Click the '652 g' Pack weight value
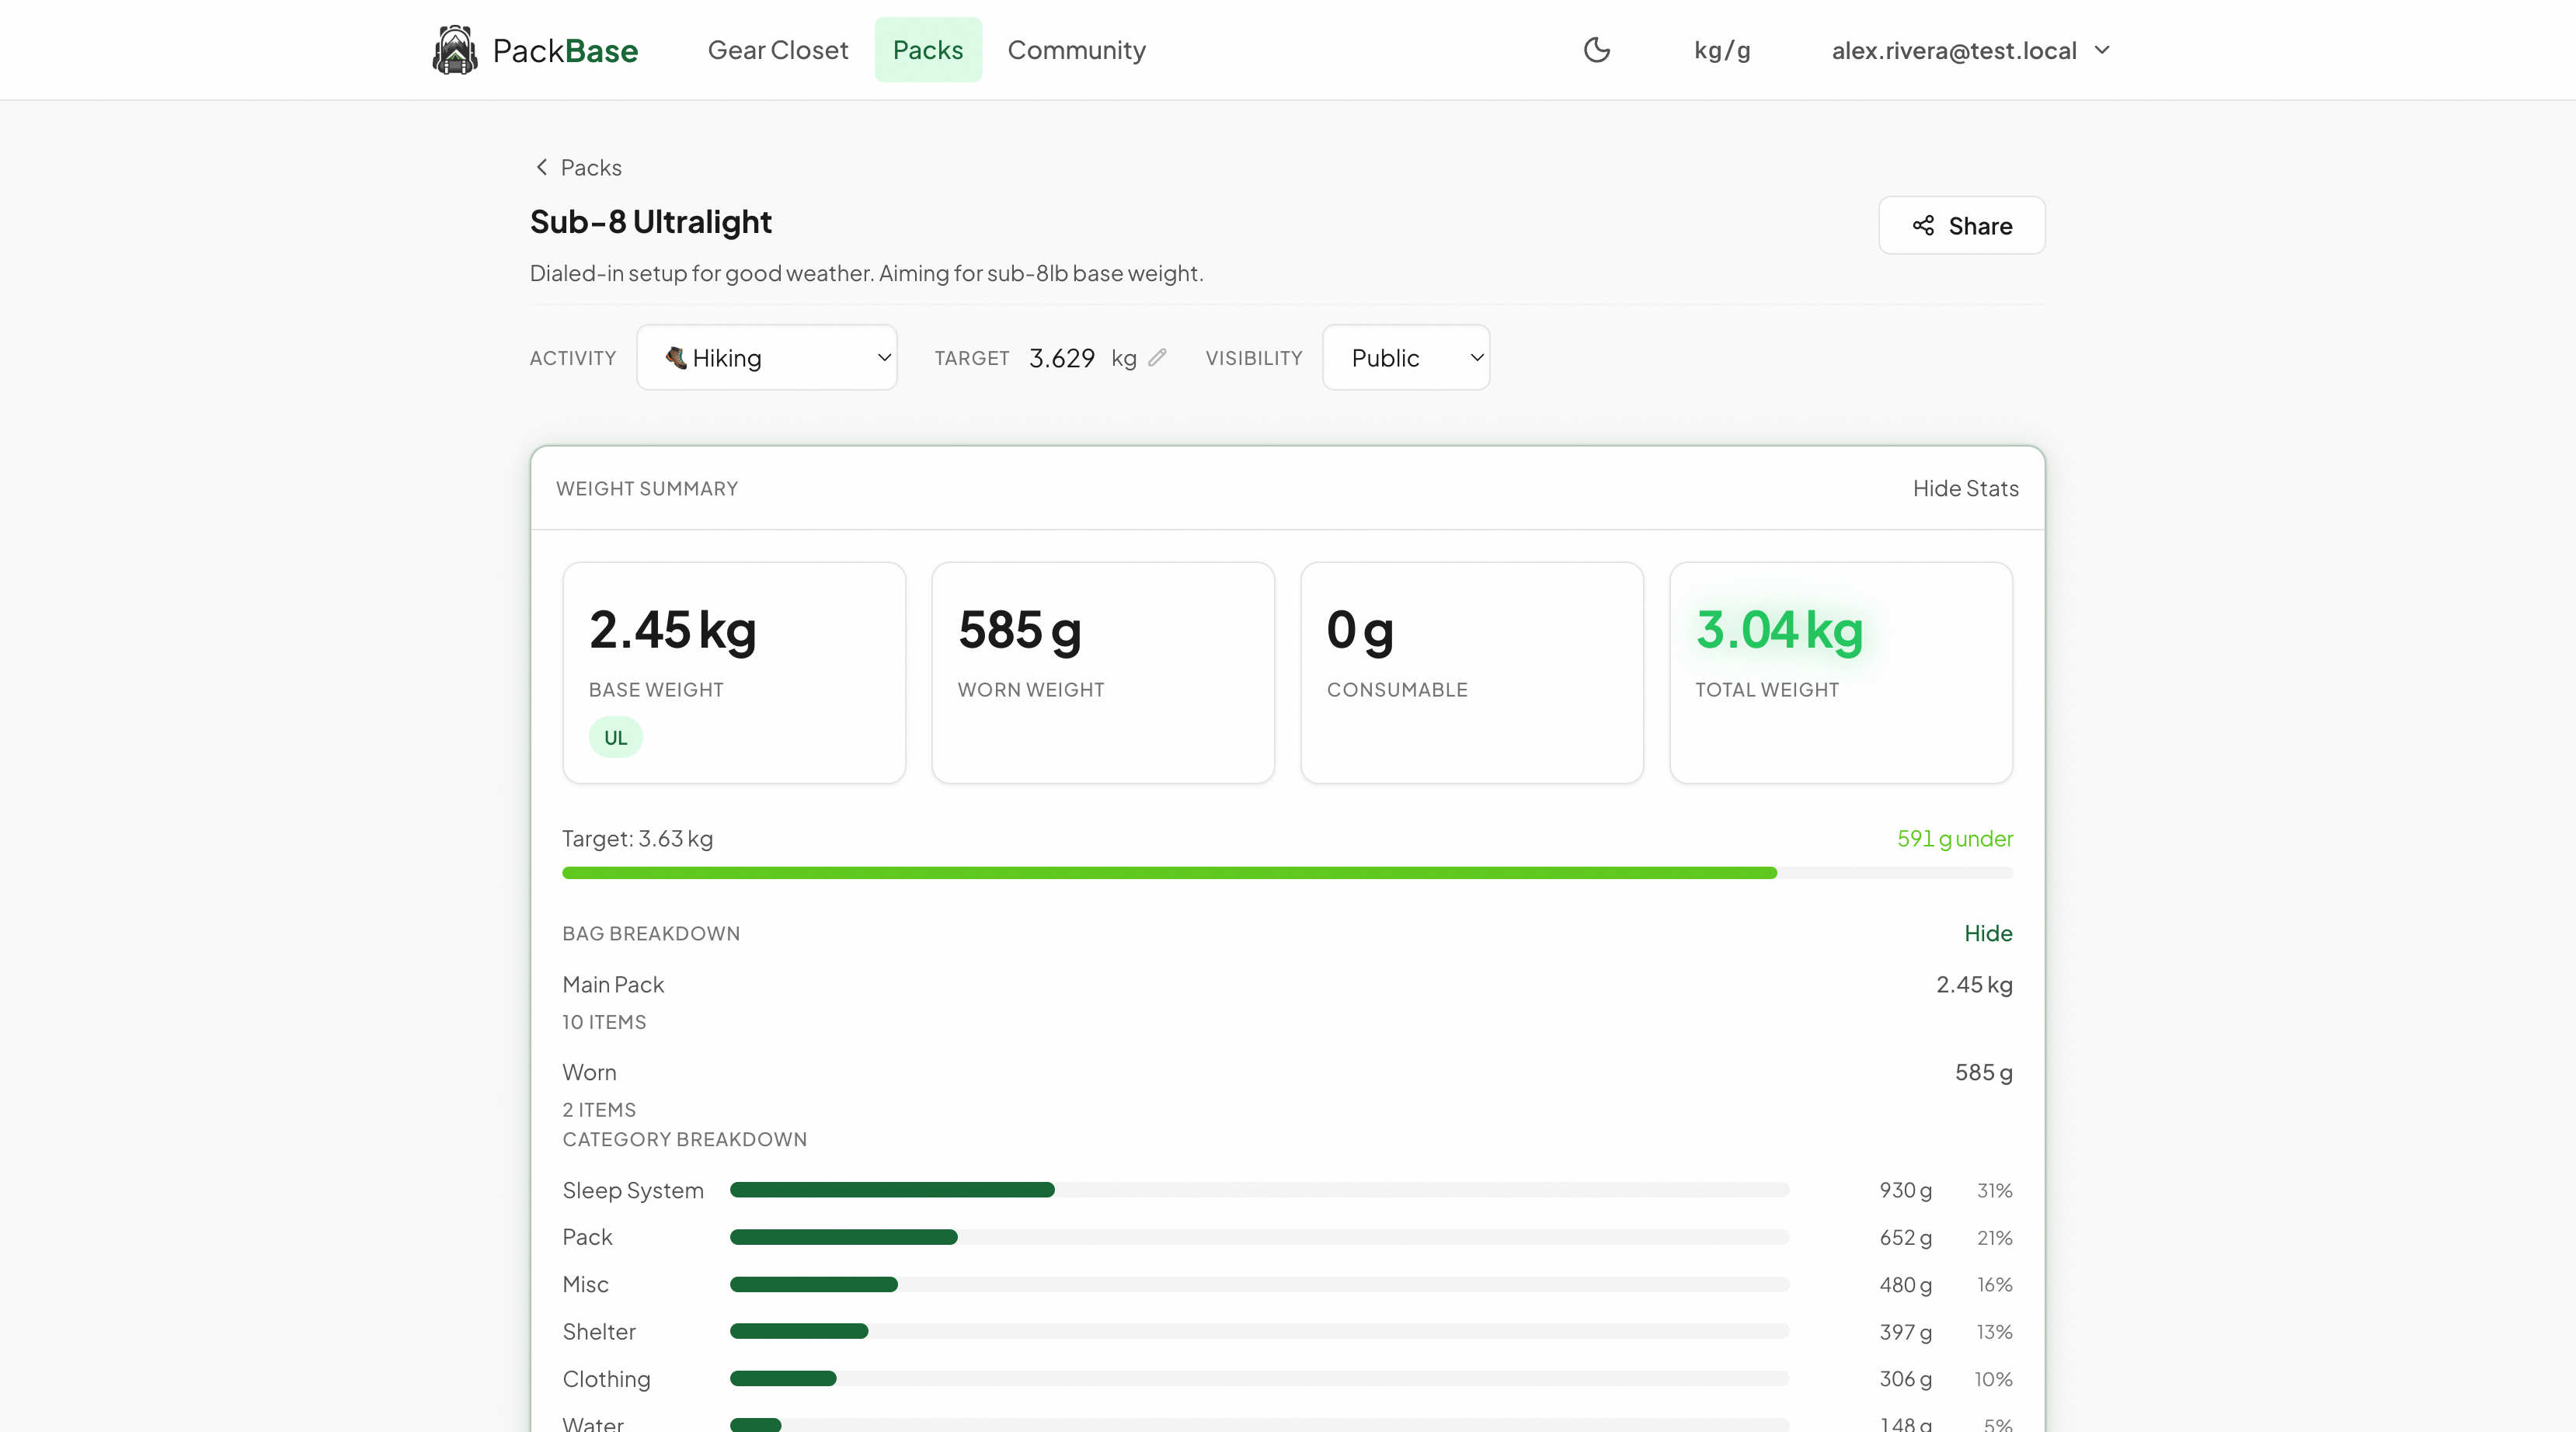2576x1432 pixels. [1905, 1237]
